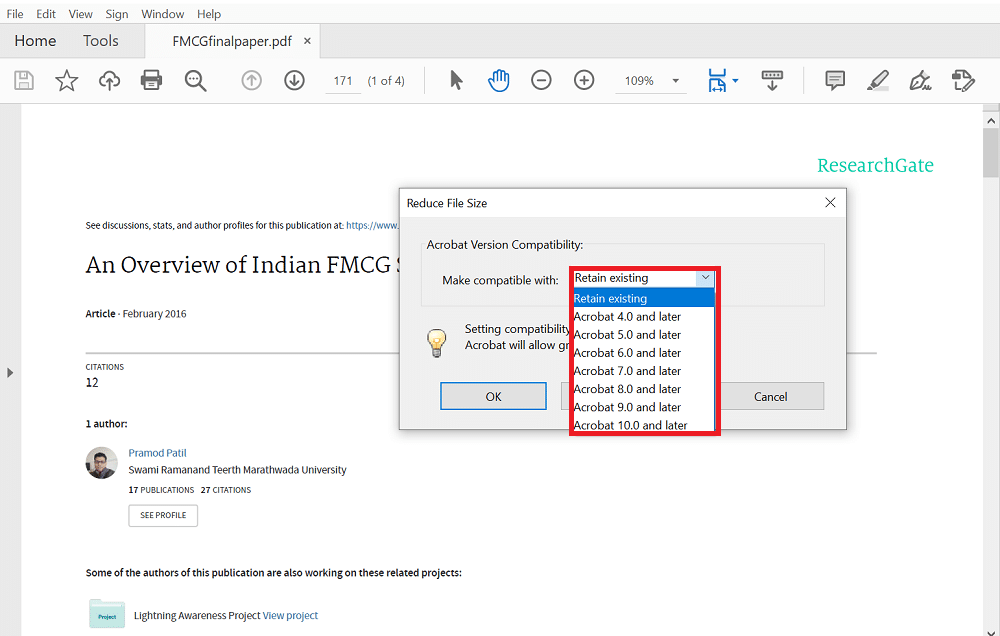Zoom out with the minus icon
Viewport: 1000px width, 636px height.
click(541, 81)
